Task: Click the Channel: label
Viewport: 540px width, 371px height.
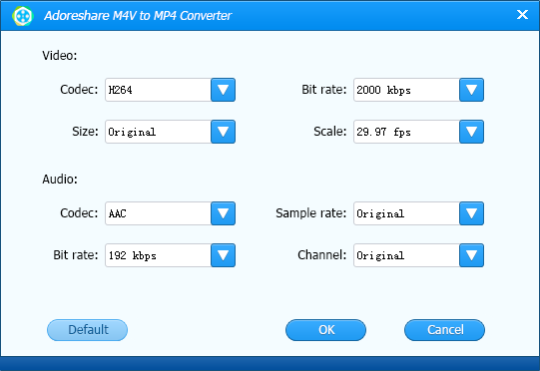Action: click(x=322, y=255)
